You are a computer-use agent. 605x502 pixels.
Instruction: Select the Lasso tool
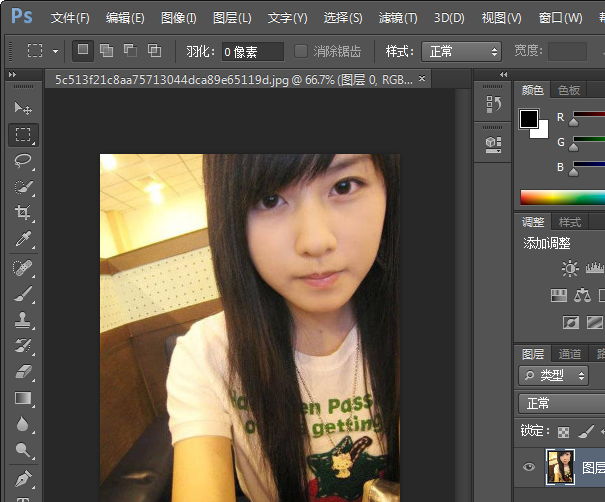(23, 160)
